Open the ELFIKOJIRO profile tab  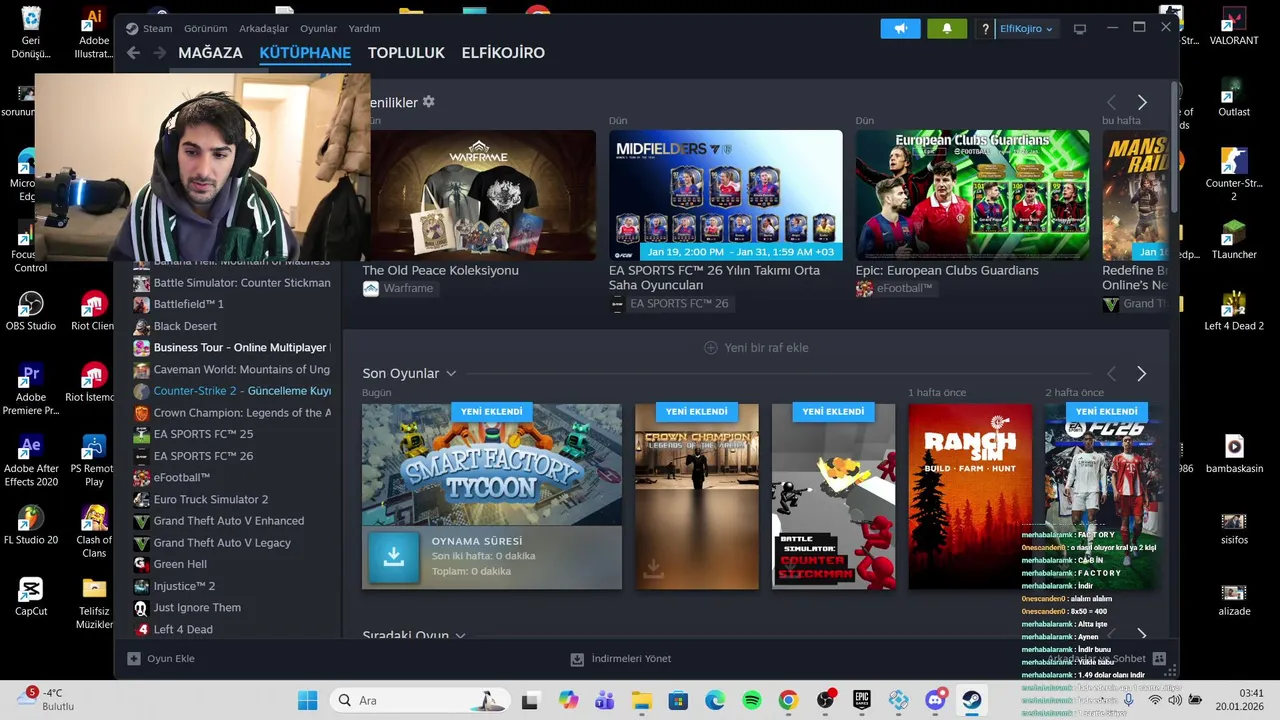coord(503,53)
